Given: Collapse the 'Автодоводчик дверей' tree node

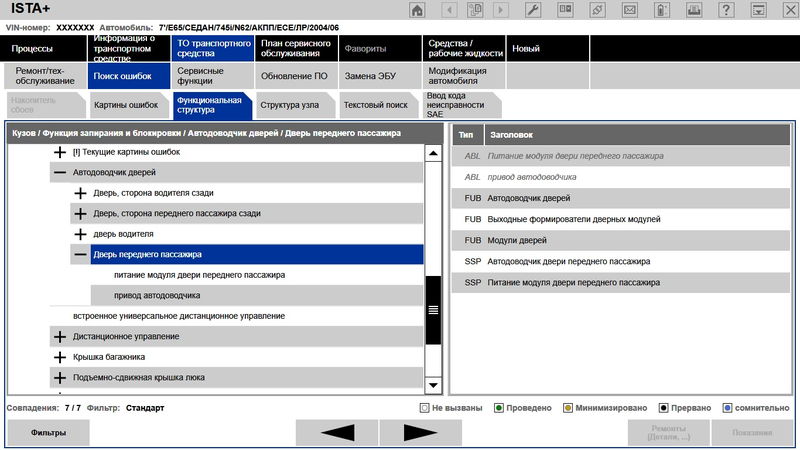Looking at the screenshot, I should point(60,173).
